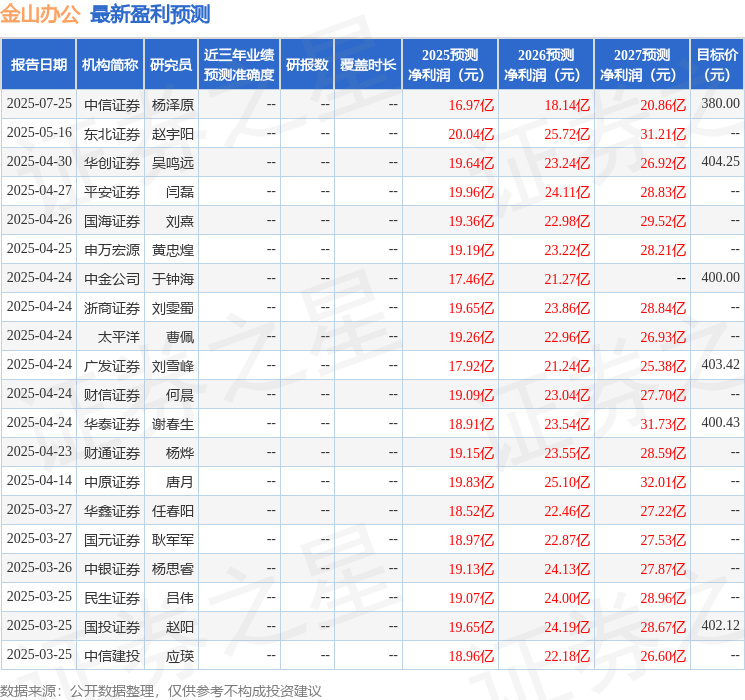Image resolution: width=745 pixels, height=700 pixels.
Task: Click the 国投证券 institution cell
Action: [112, 627]
